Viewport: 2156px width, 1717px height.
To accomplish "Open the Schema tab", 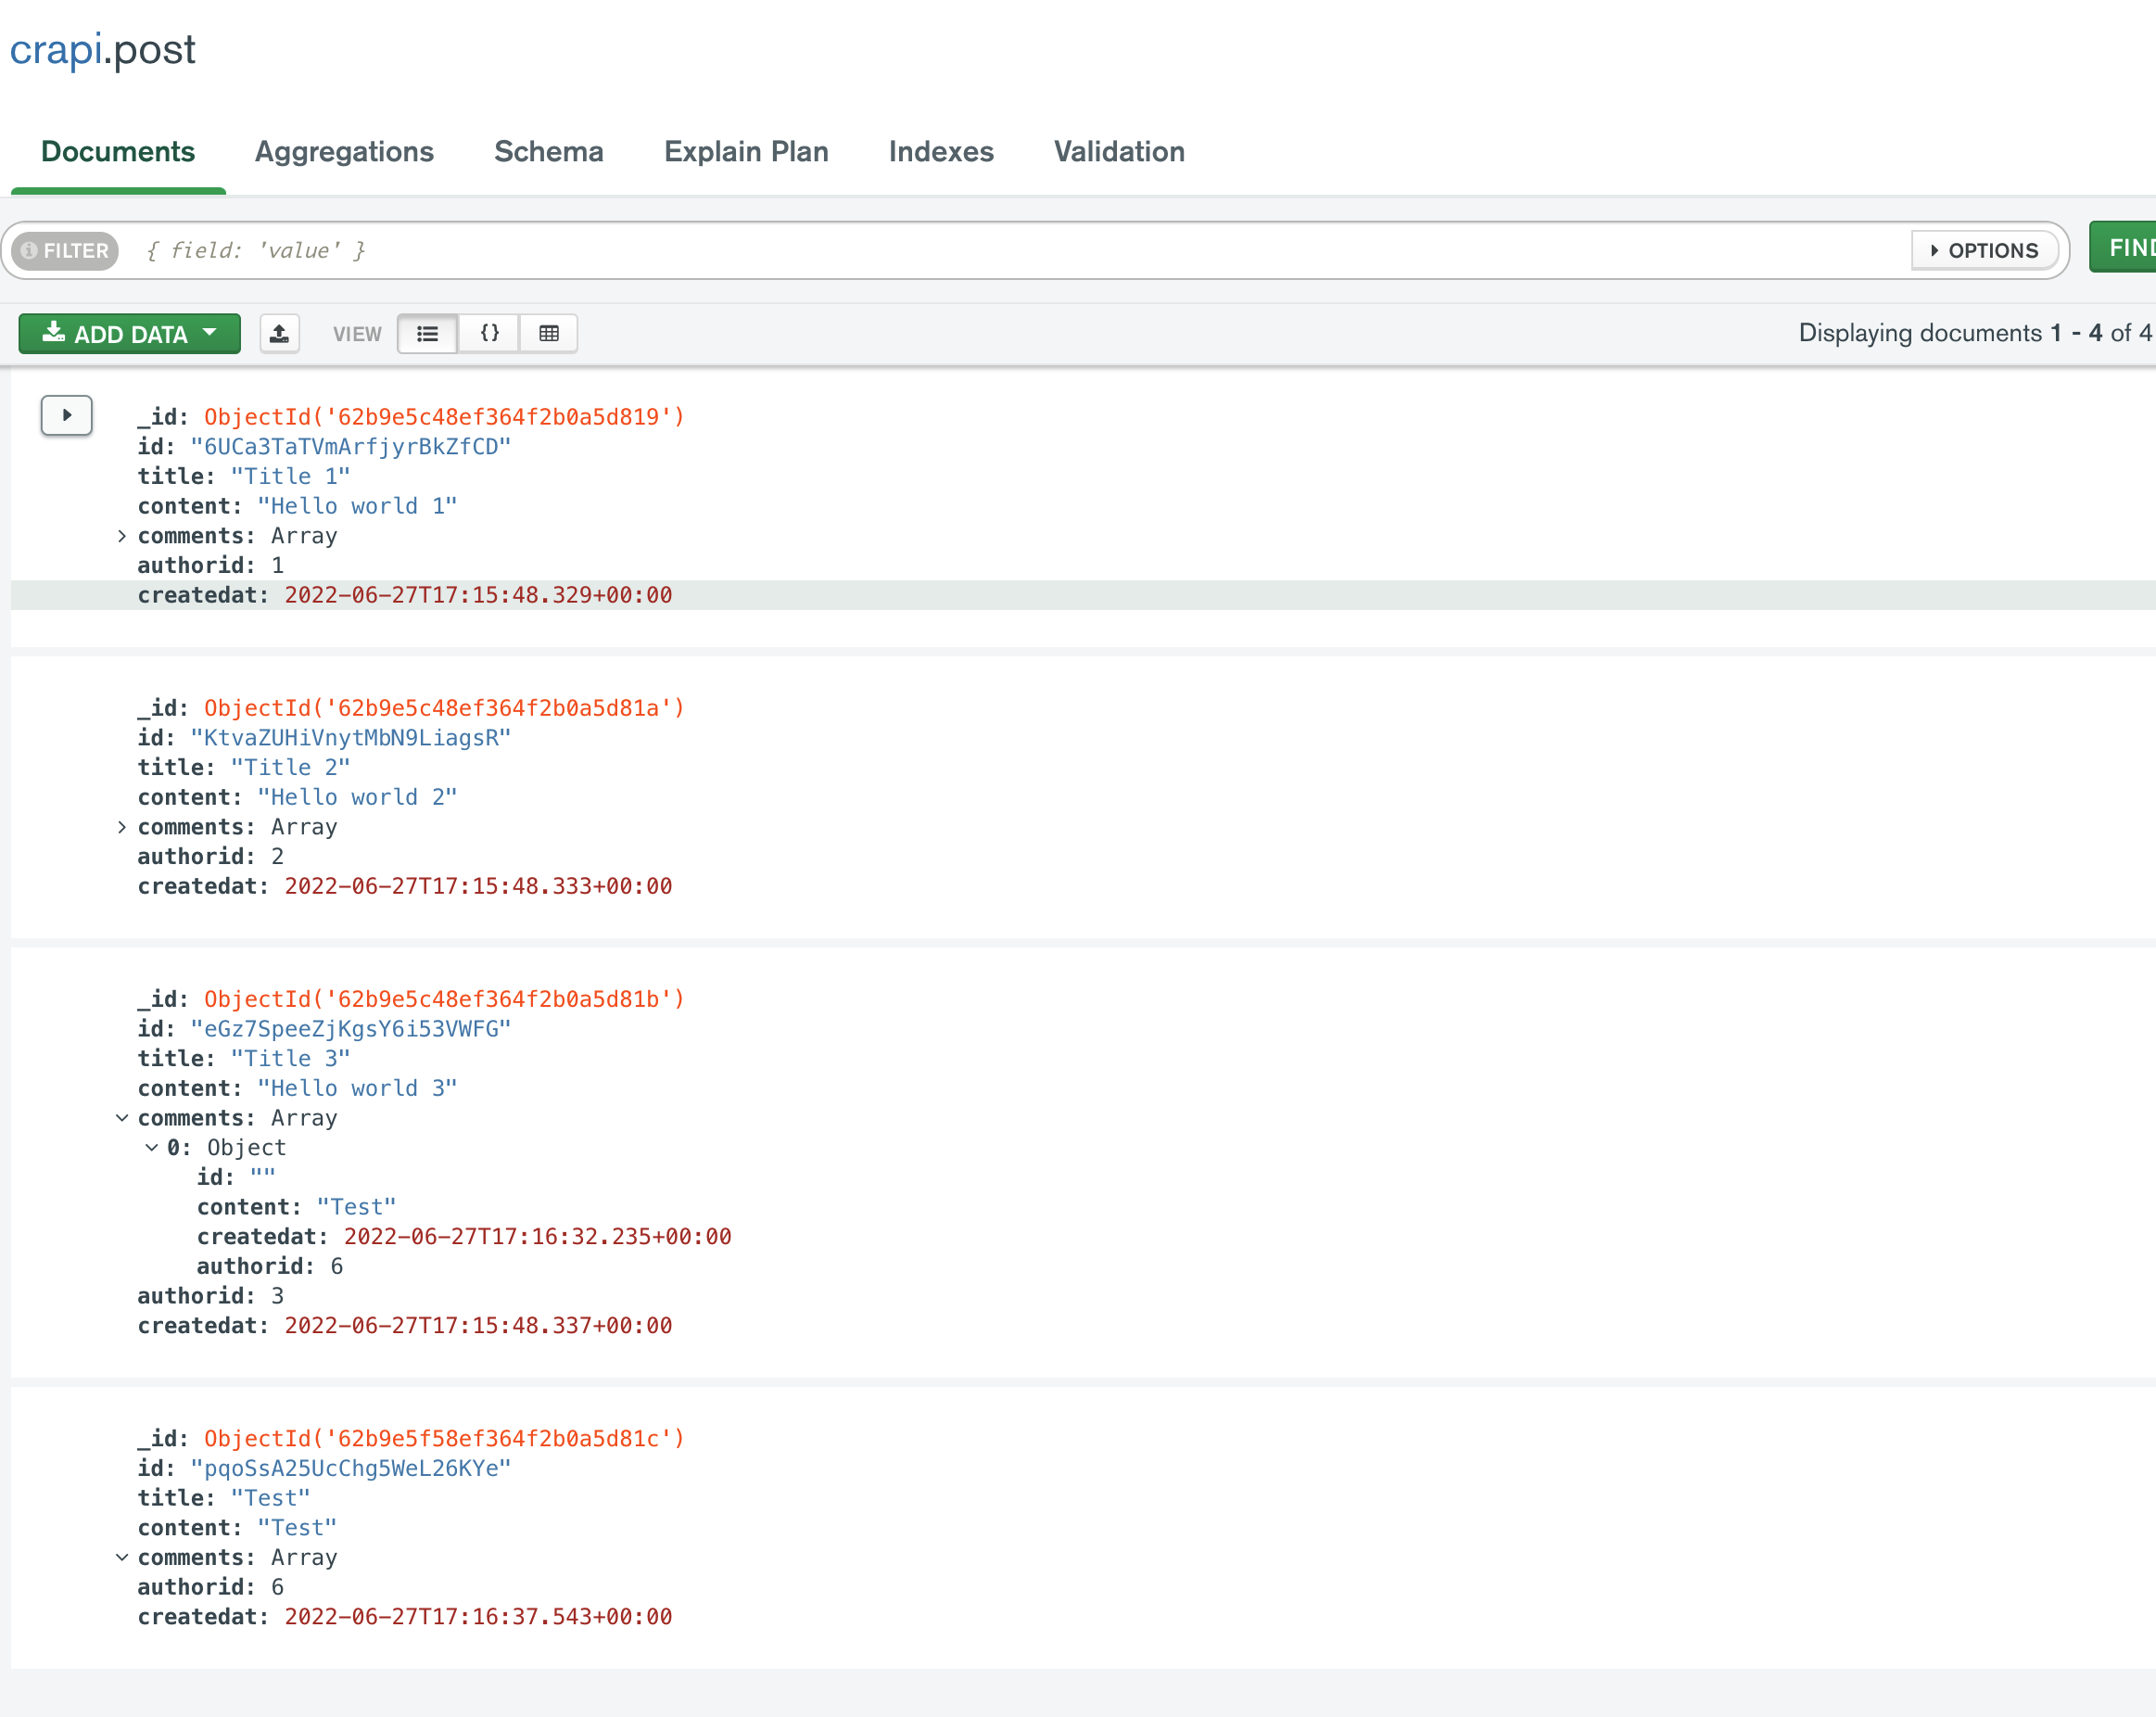I will (x=549, y=152).
